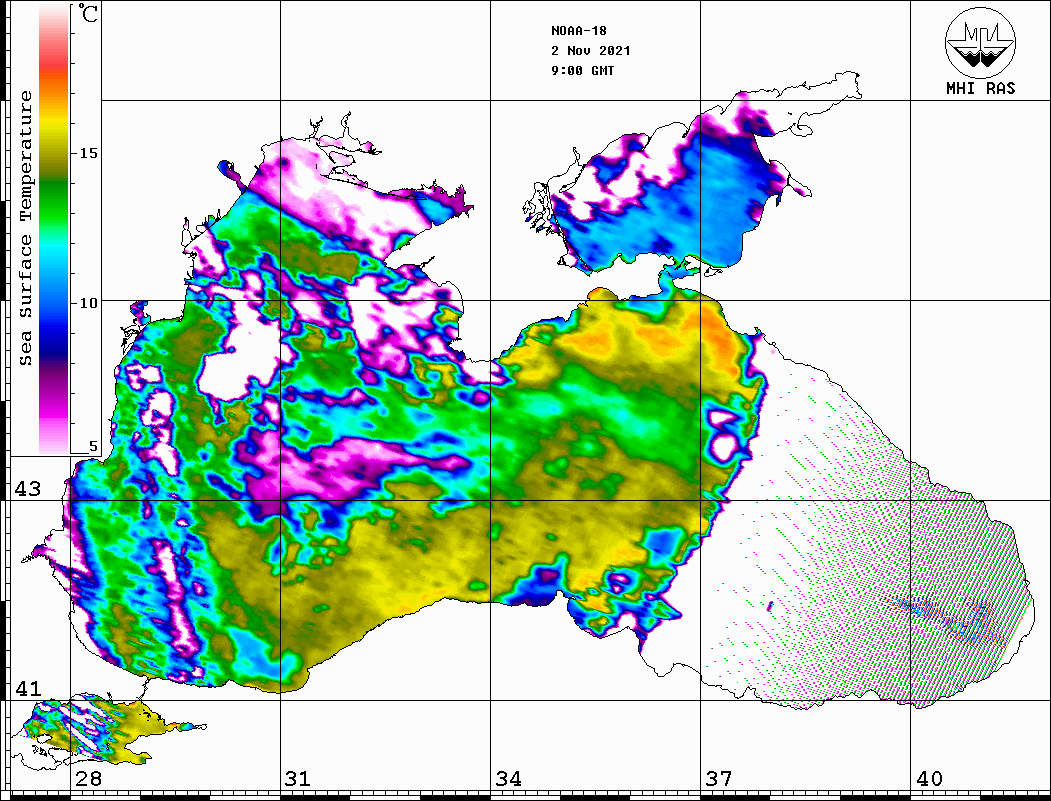
Task: Click the MHI RAS logo emblem
Action: tap(980, 42)
